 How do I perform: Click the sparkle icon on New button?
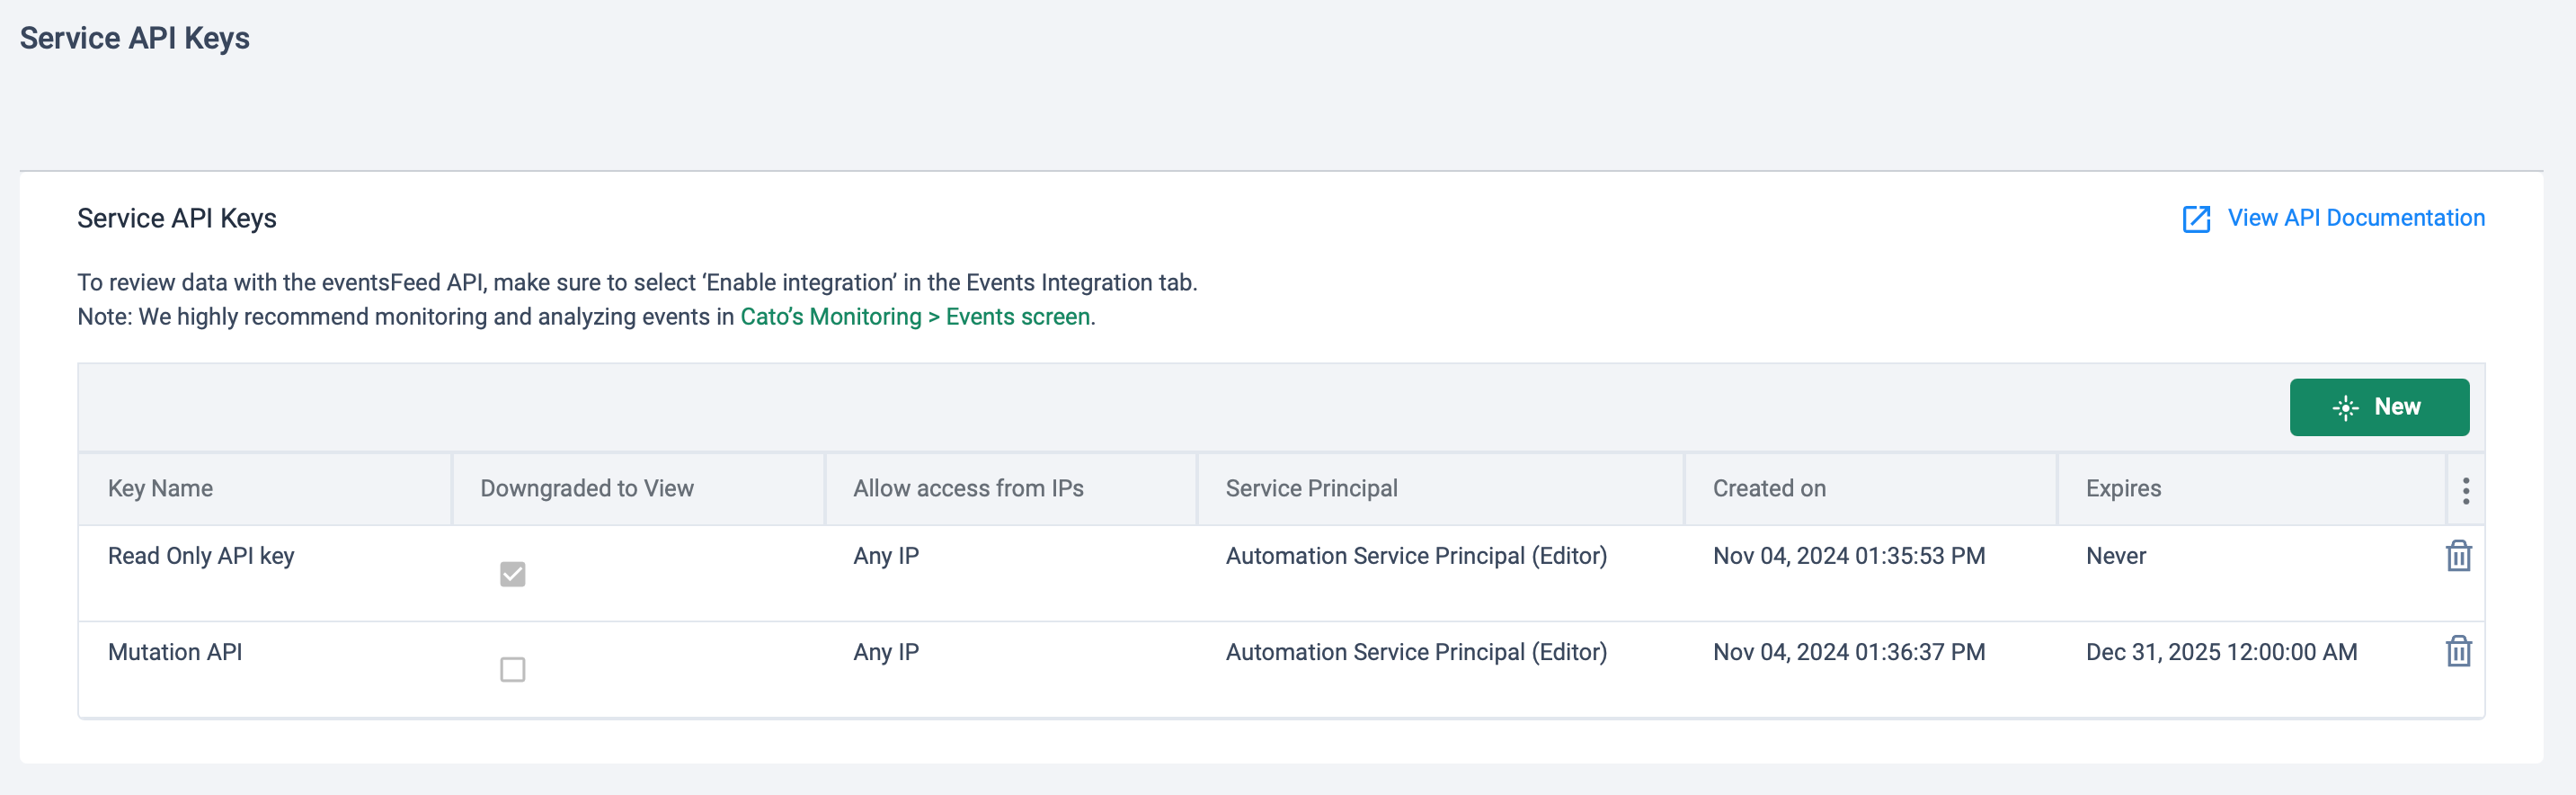pyautogui.click(x=2345, y=408)
